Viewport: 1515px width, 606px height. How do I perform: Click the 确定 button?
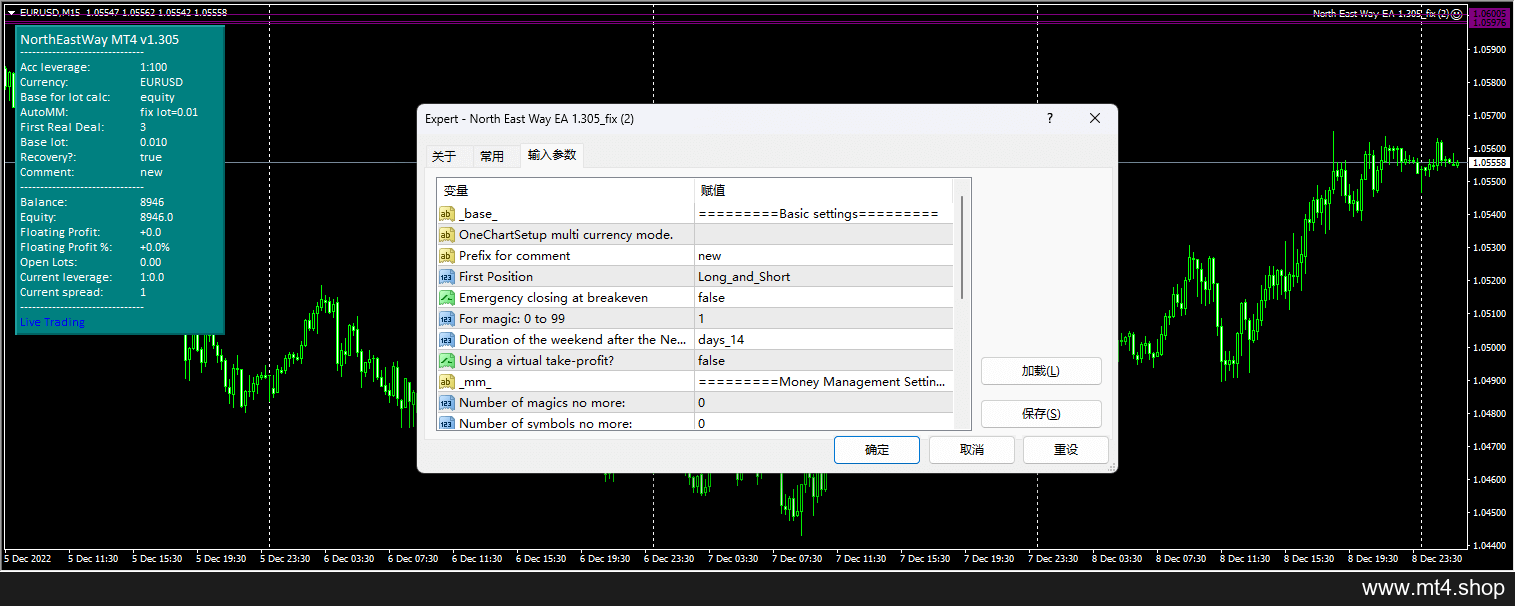[x=877, y=450]
